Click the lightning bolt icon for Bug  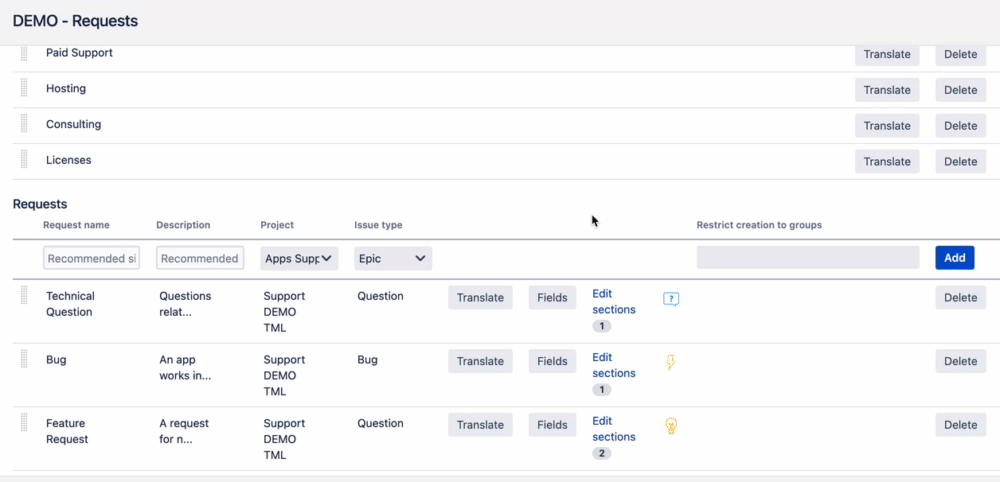(671, 362)
